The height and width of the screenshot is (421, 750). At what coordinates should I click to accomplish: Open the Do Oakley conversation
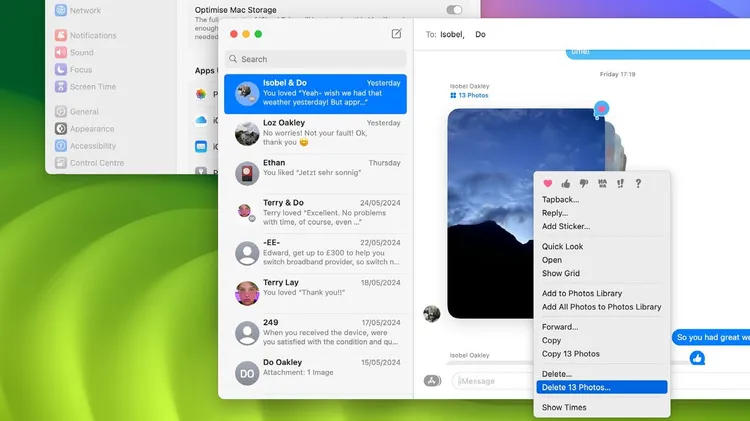click(316, 372)
